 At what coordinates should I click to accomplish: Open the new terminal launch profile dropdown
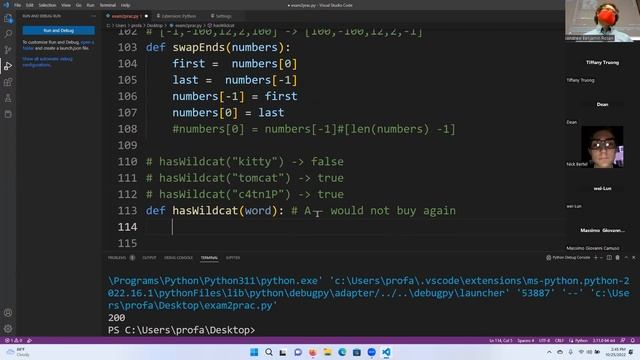(x=601, y=258)
